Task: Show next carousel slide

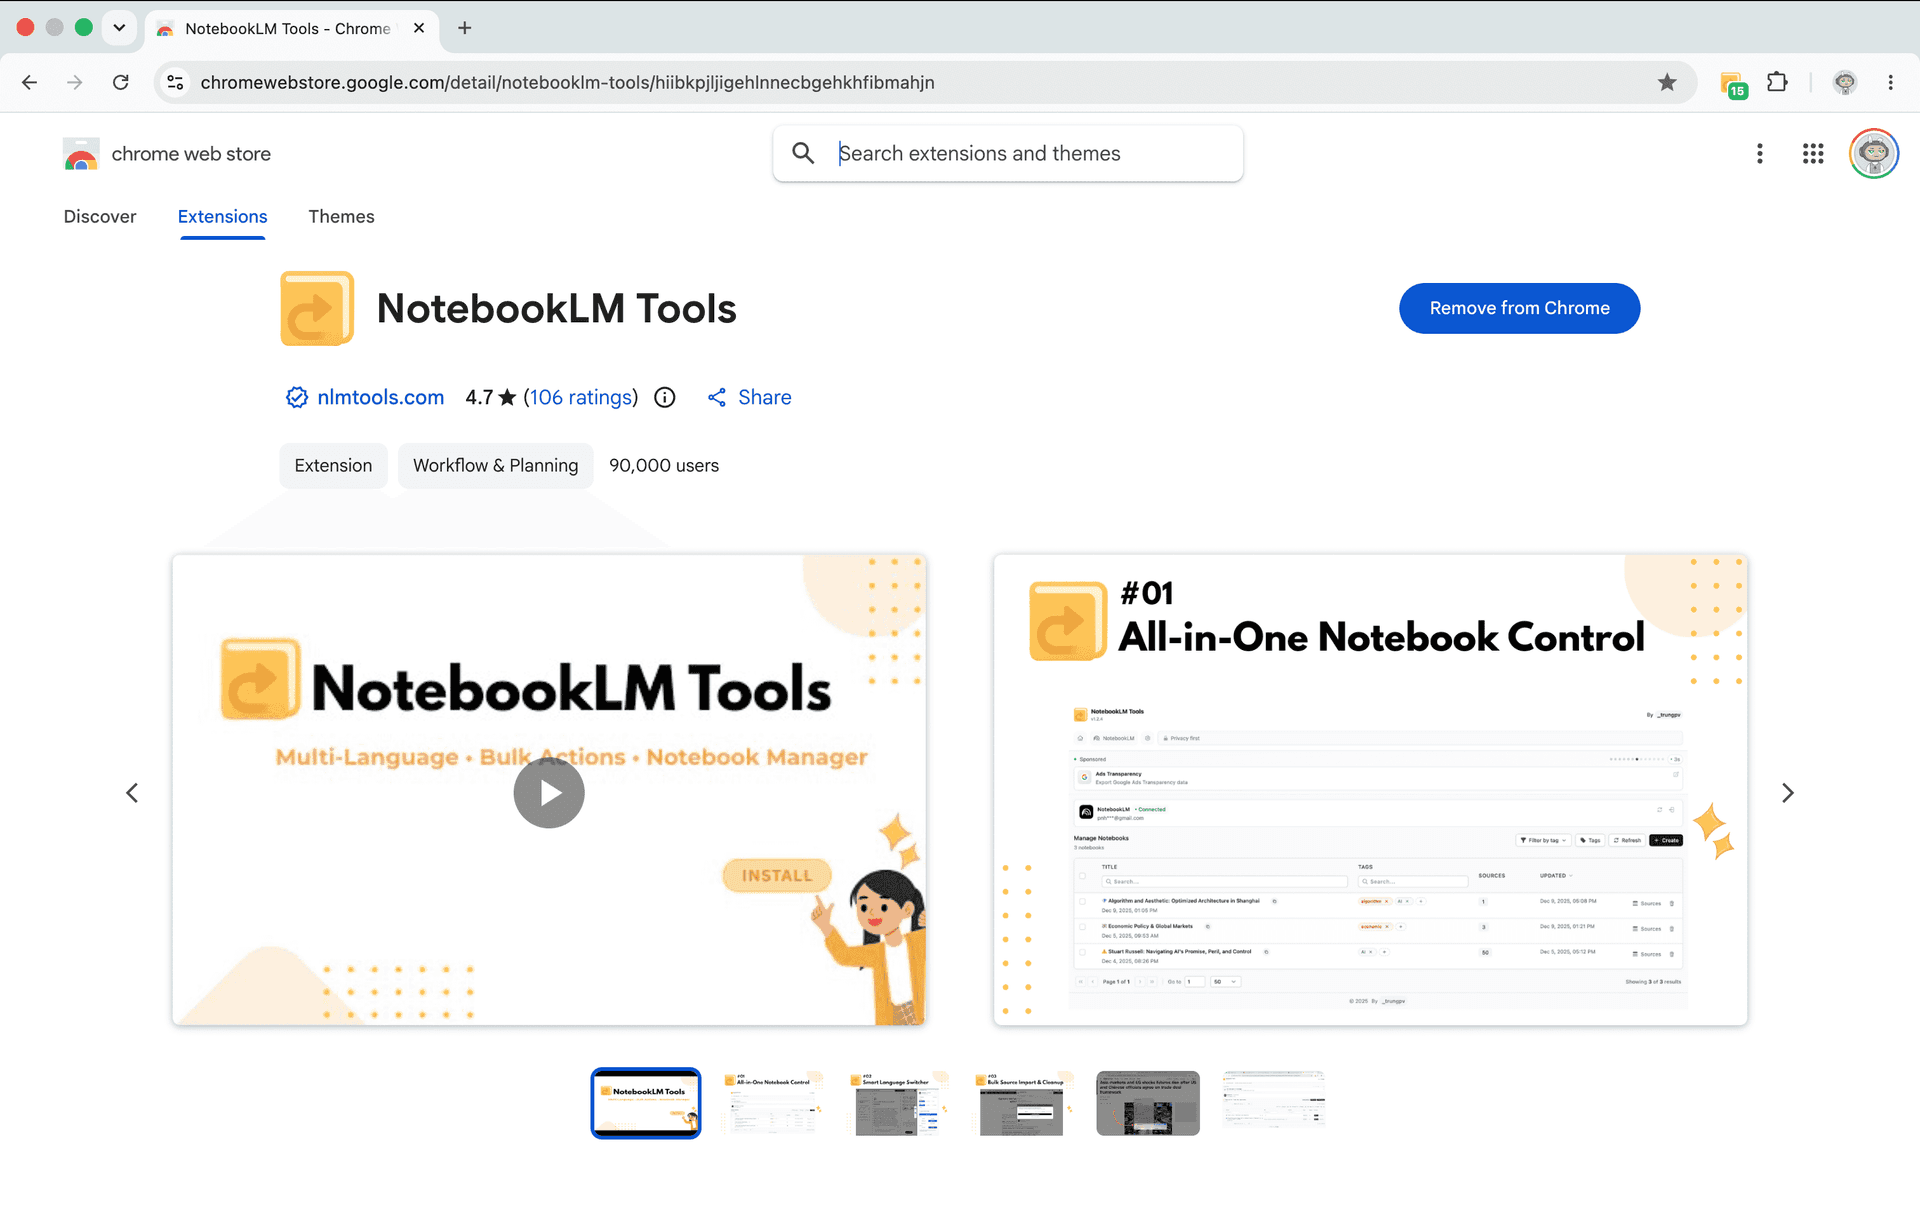Action: point(1788,792)
